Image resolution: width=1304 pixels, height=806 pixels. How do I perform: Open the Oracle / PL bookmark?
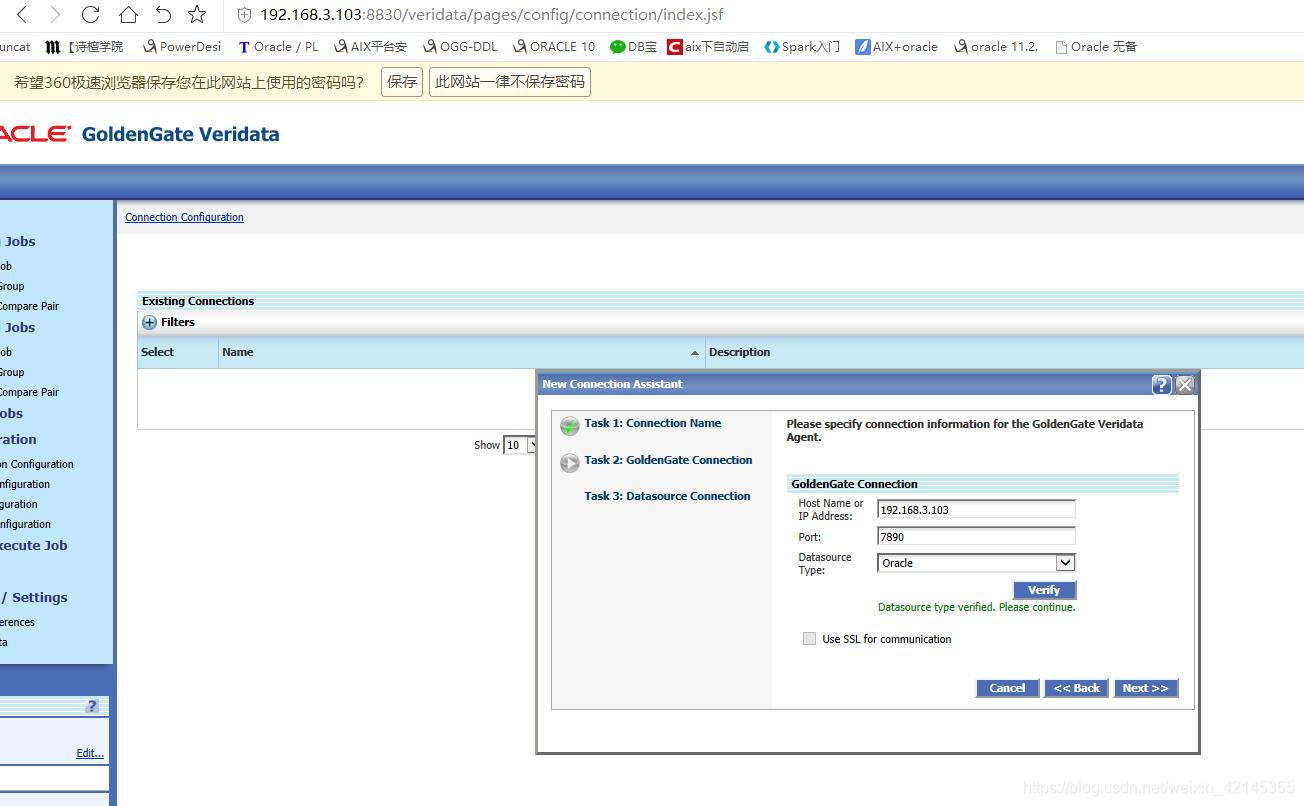[x=278, y=47]
